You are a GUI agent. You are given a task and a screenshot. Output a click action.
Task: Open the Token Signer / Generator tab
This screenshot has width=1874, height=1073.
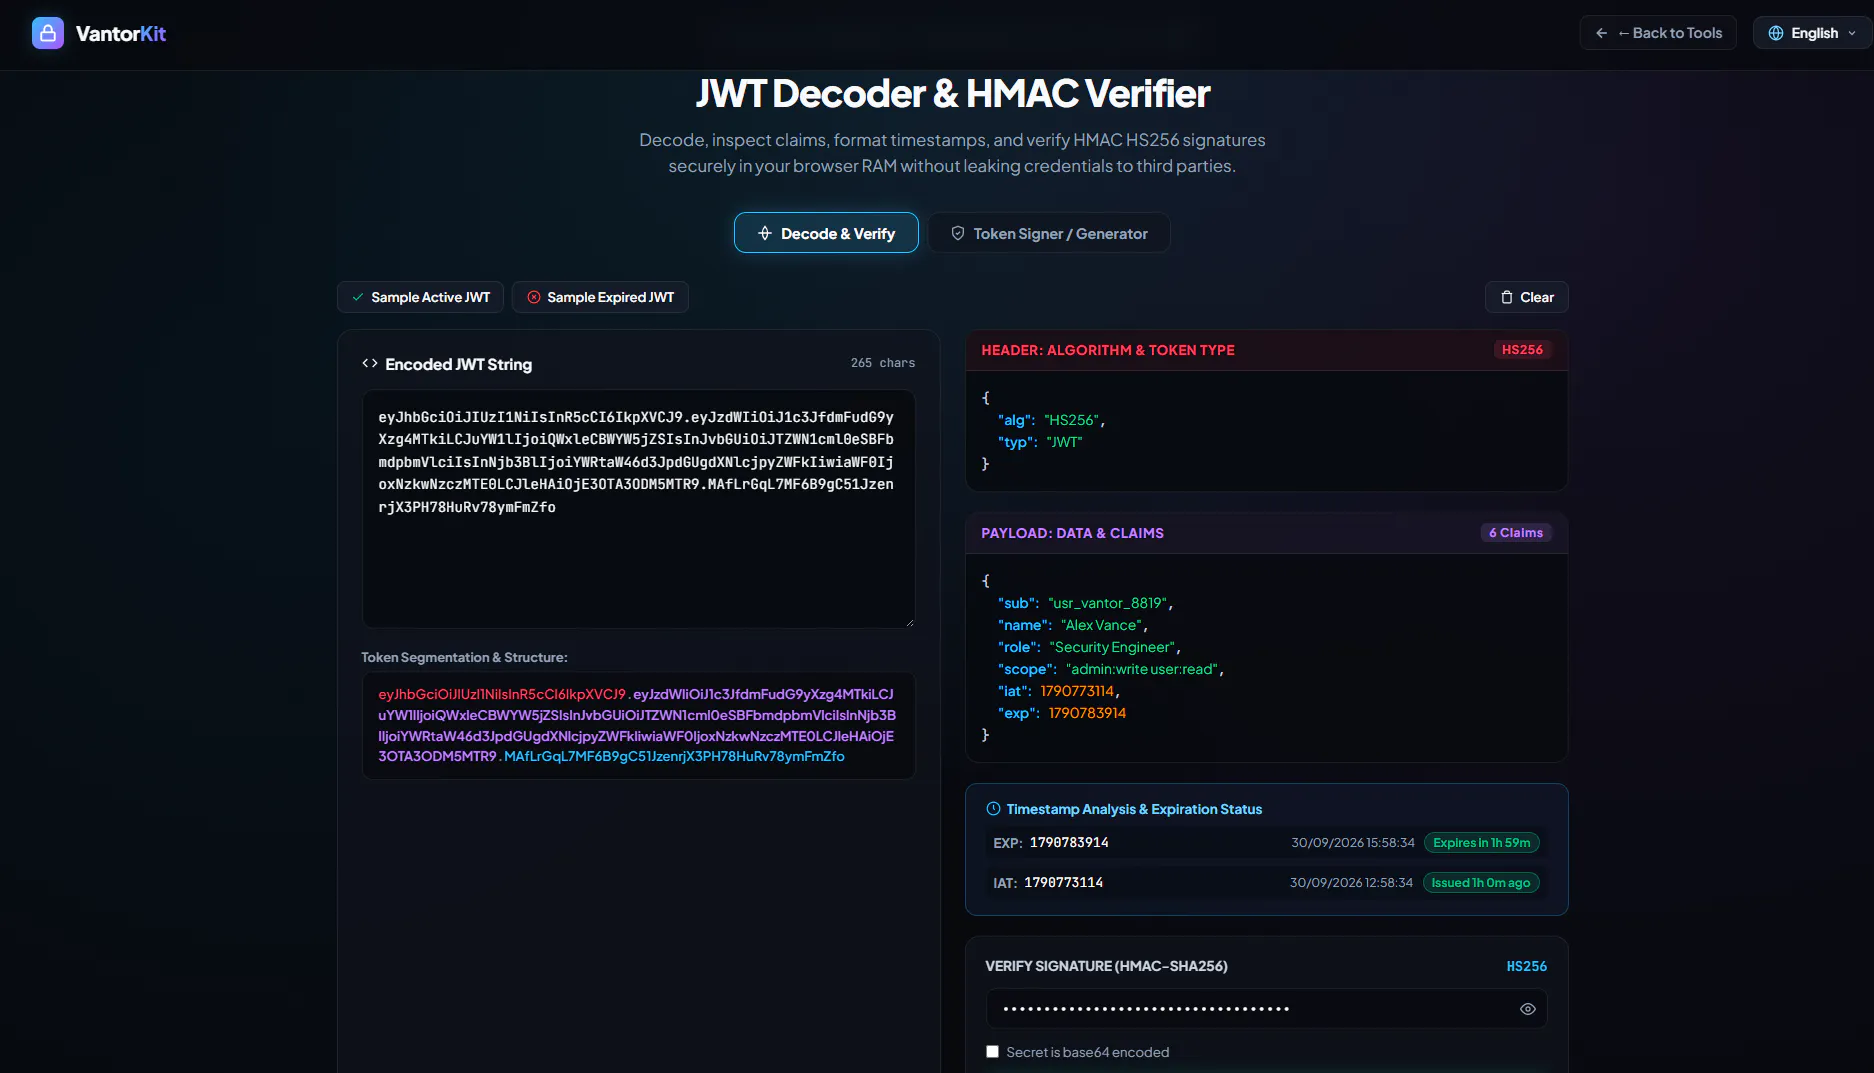click(x=1048, y=233)
